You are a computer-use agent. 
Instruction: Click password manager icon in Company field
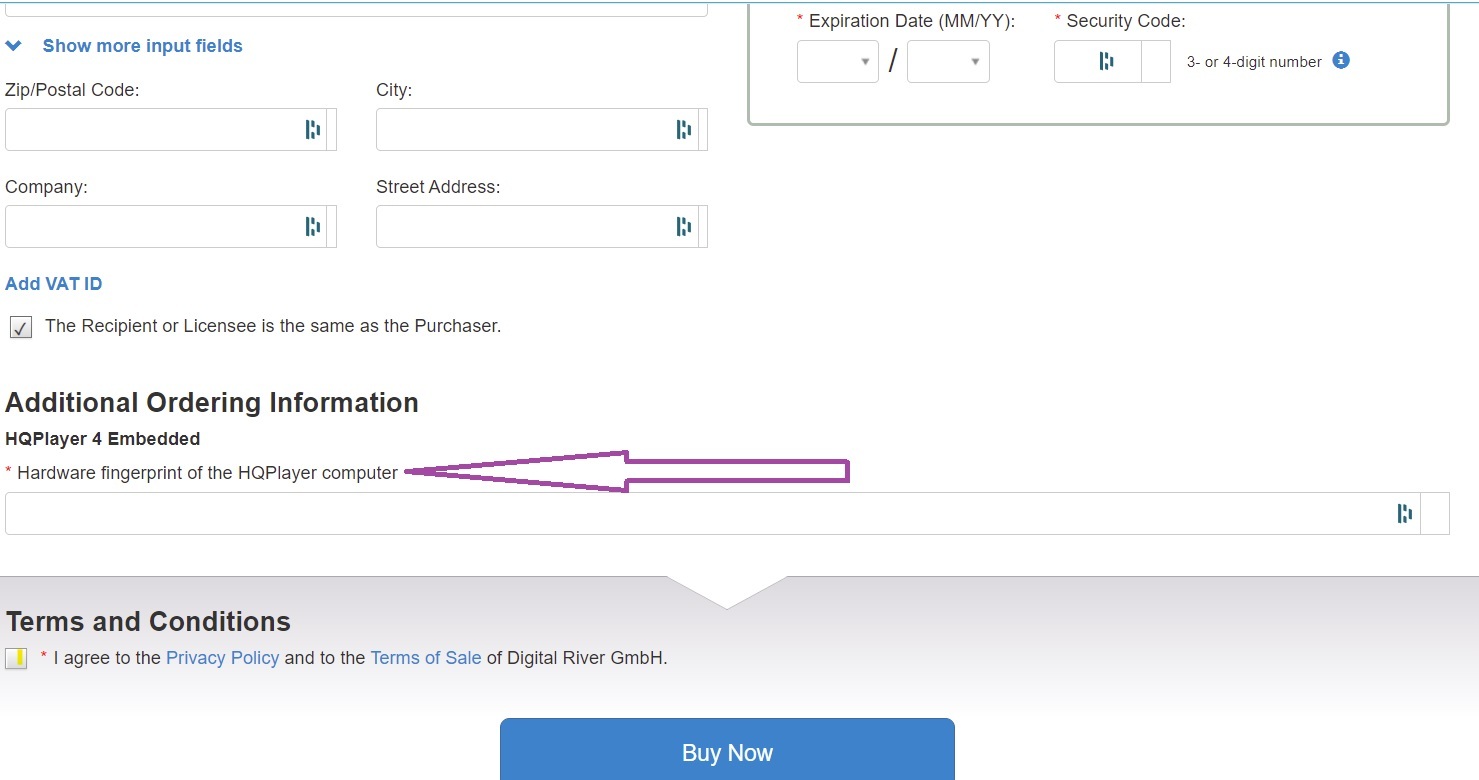[313, 227]
